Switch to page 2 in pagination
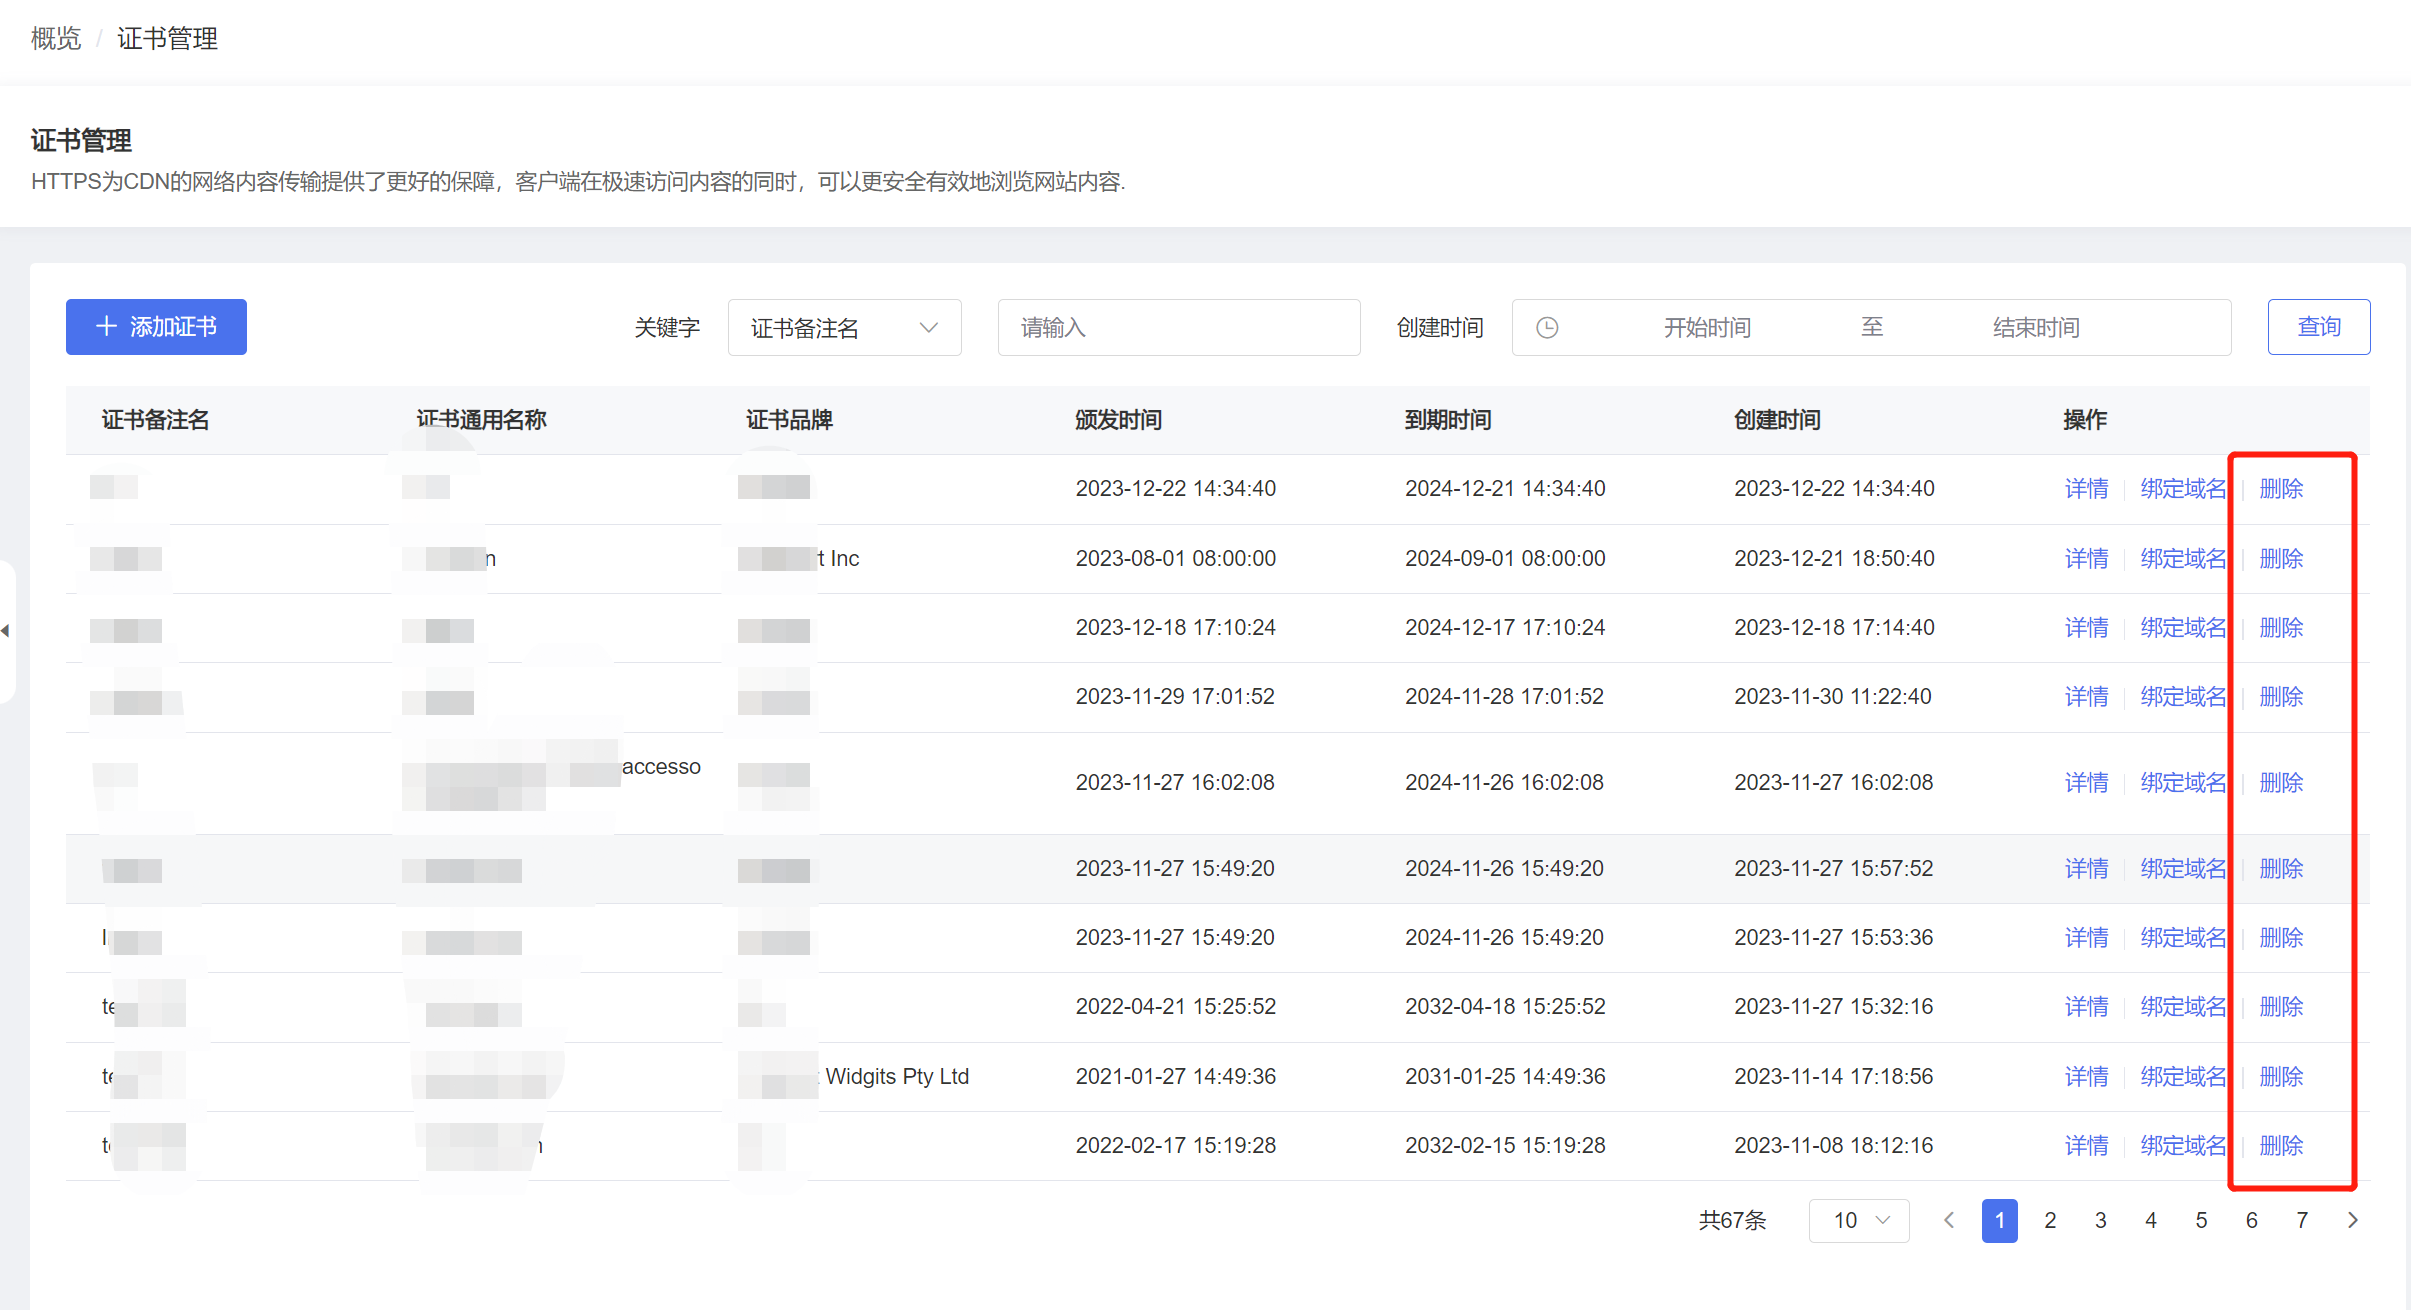This screenshot has width=2411, height=1310. coord(2050,1220)
